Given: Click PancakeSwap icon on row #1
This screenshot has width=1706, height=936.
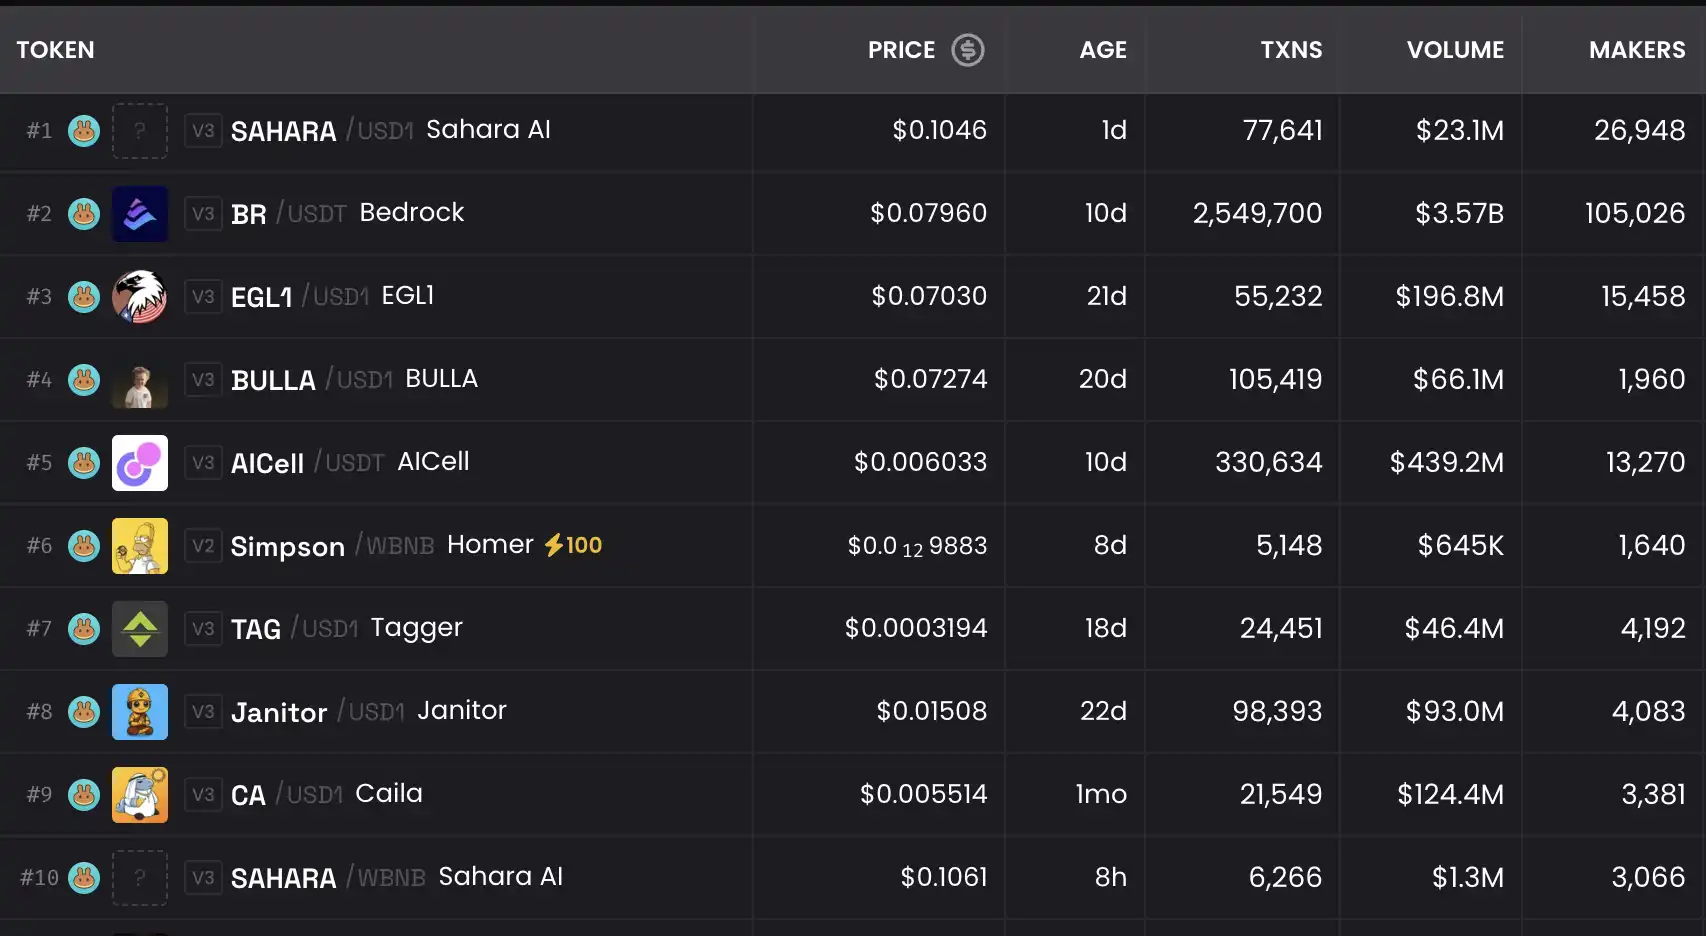Looking at the screenshot, I should click(84, 131).
